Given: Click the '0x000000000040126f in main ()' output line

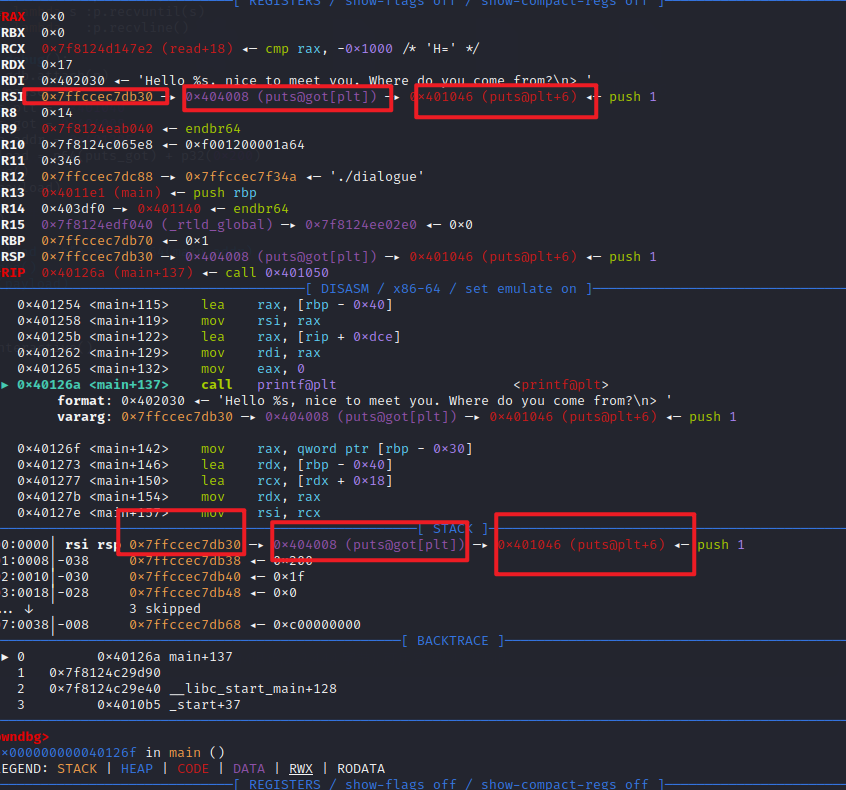Looking at the screenshot, I should click(112, 753).
